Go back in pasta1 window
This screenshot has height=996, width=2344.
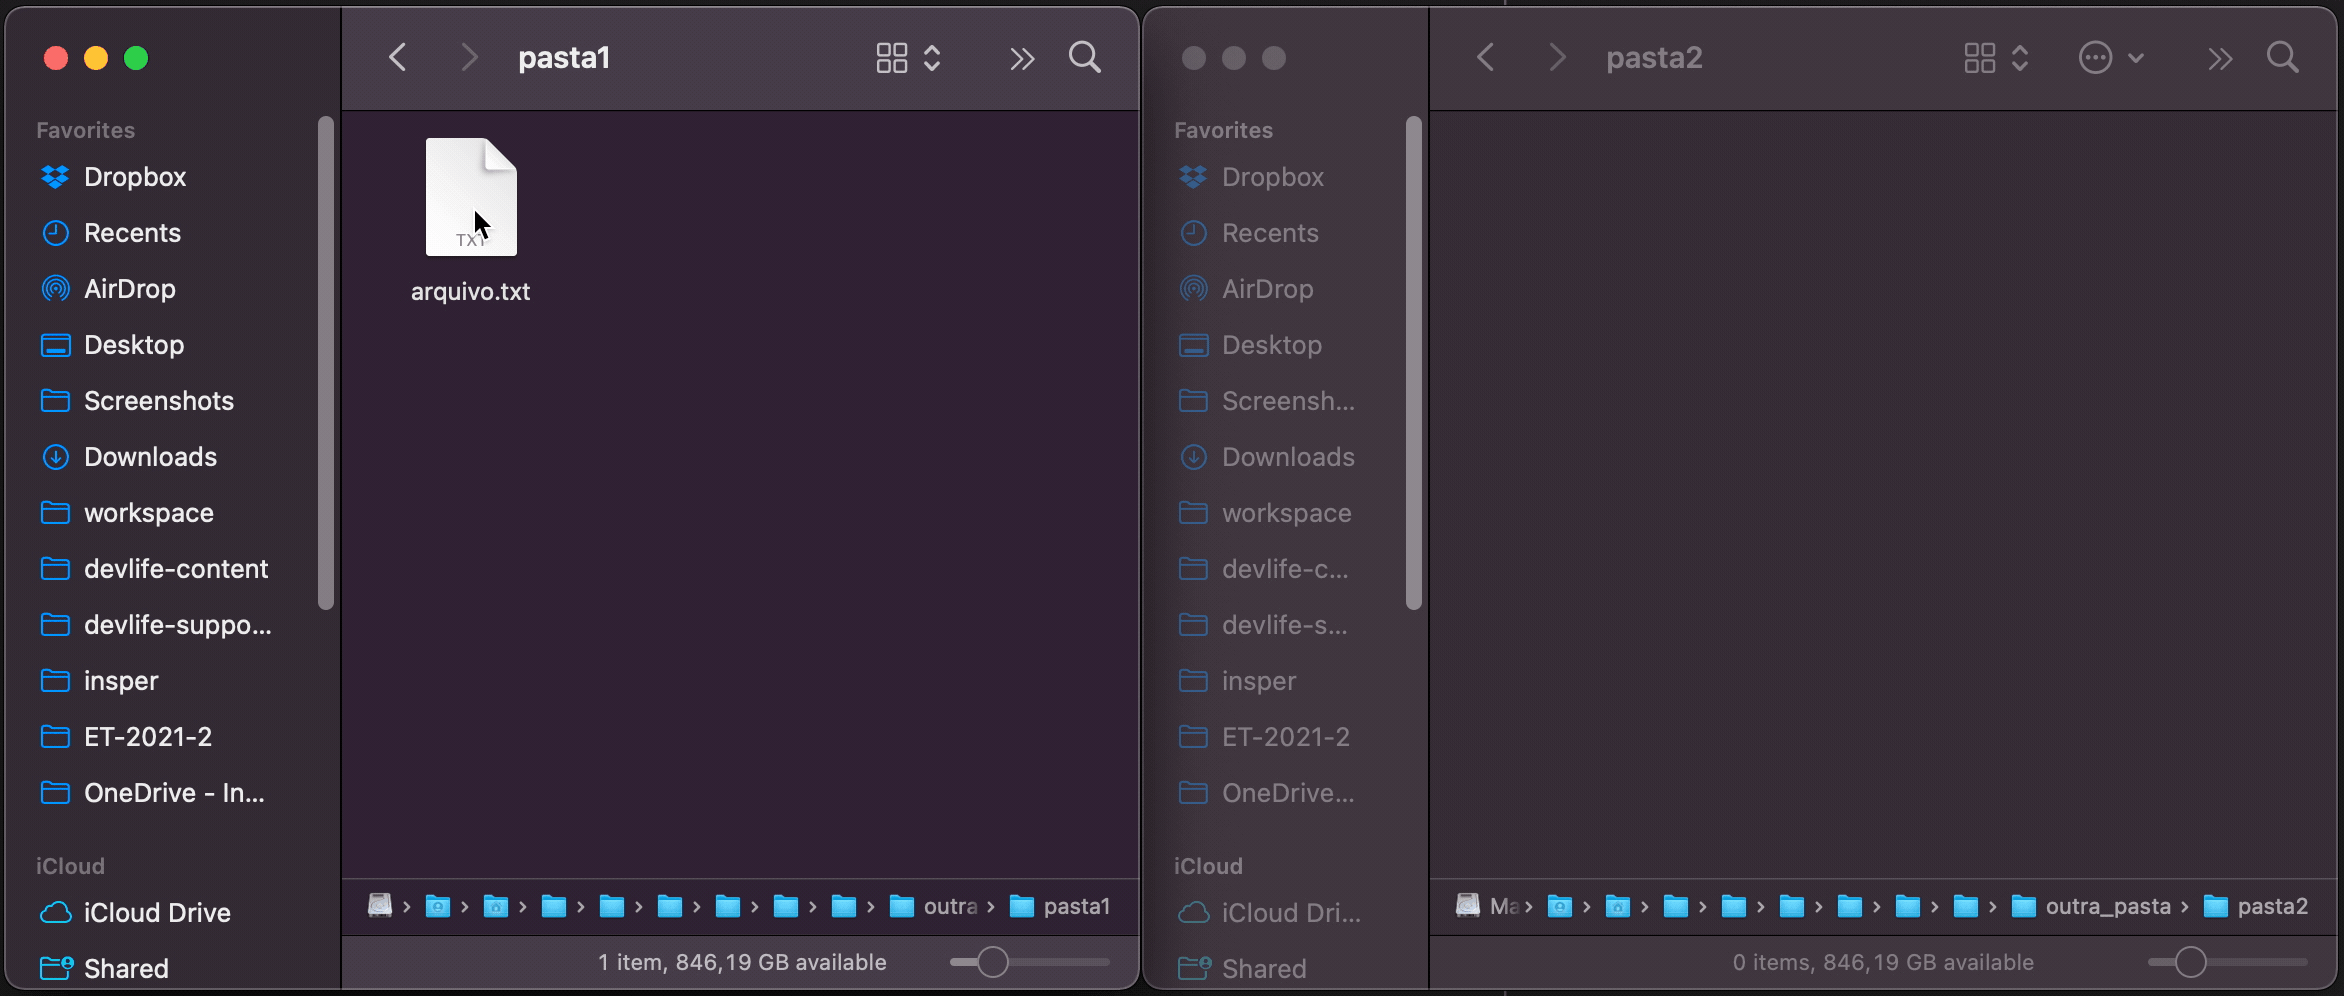pos(398,58)
